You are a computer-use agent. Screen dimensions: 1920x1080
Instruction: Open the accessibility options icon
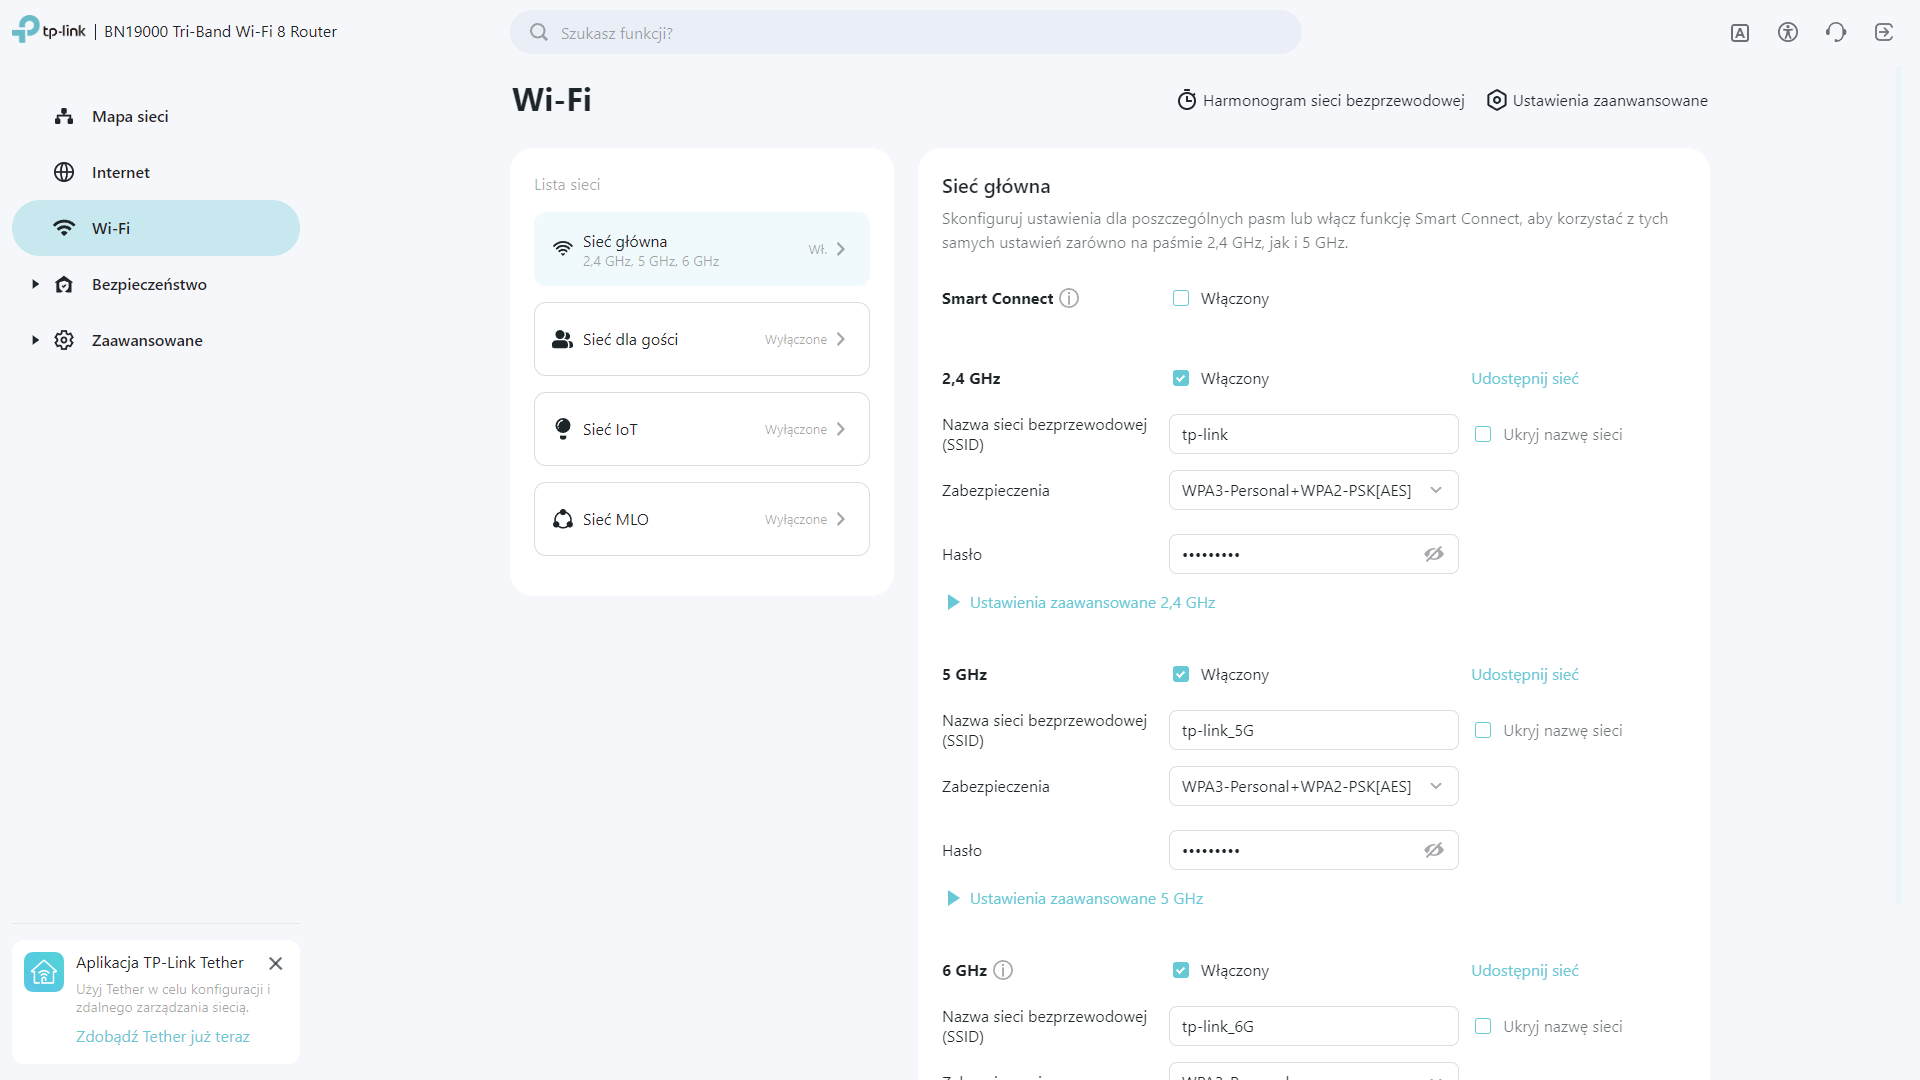click(x=1788, y=32)
